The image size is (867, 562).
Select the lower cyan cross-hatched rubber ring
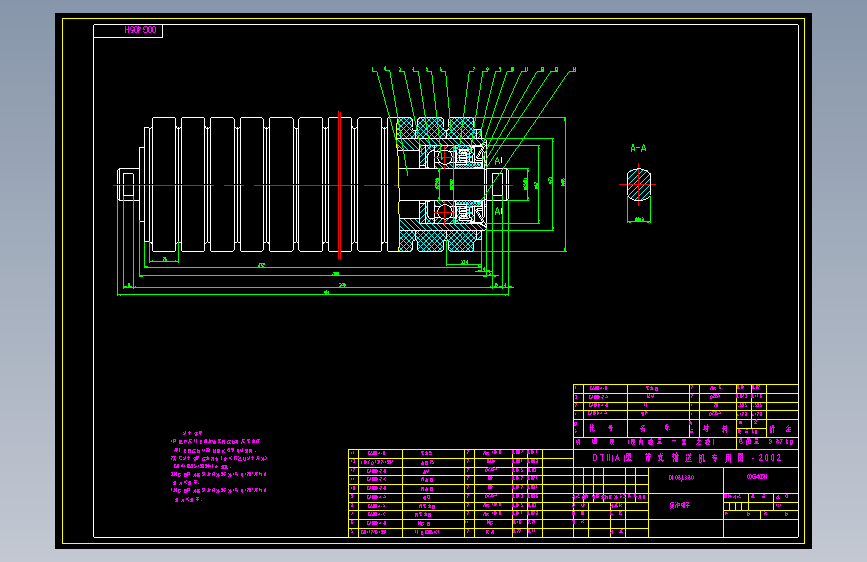click(437, 241)
